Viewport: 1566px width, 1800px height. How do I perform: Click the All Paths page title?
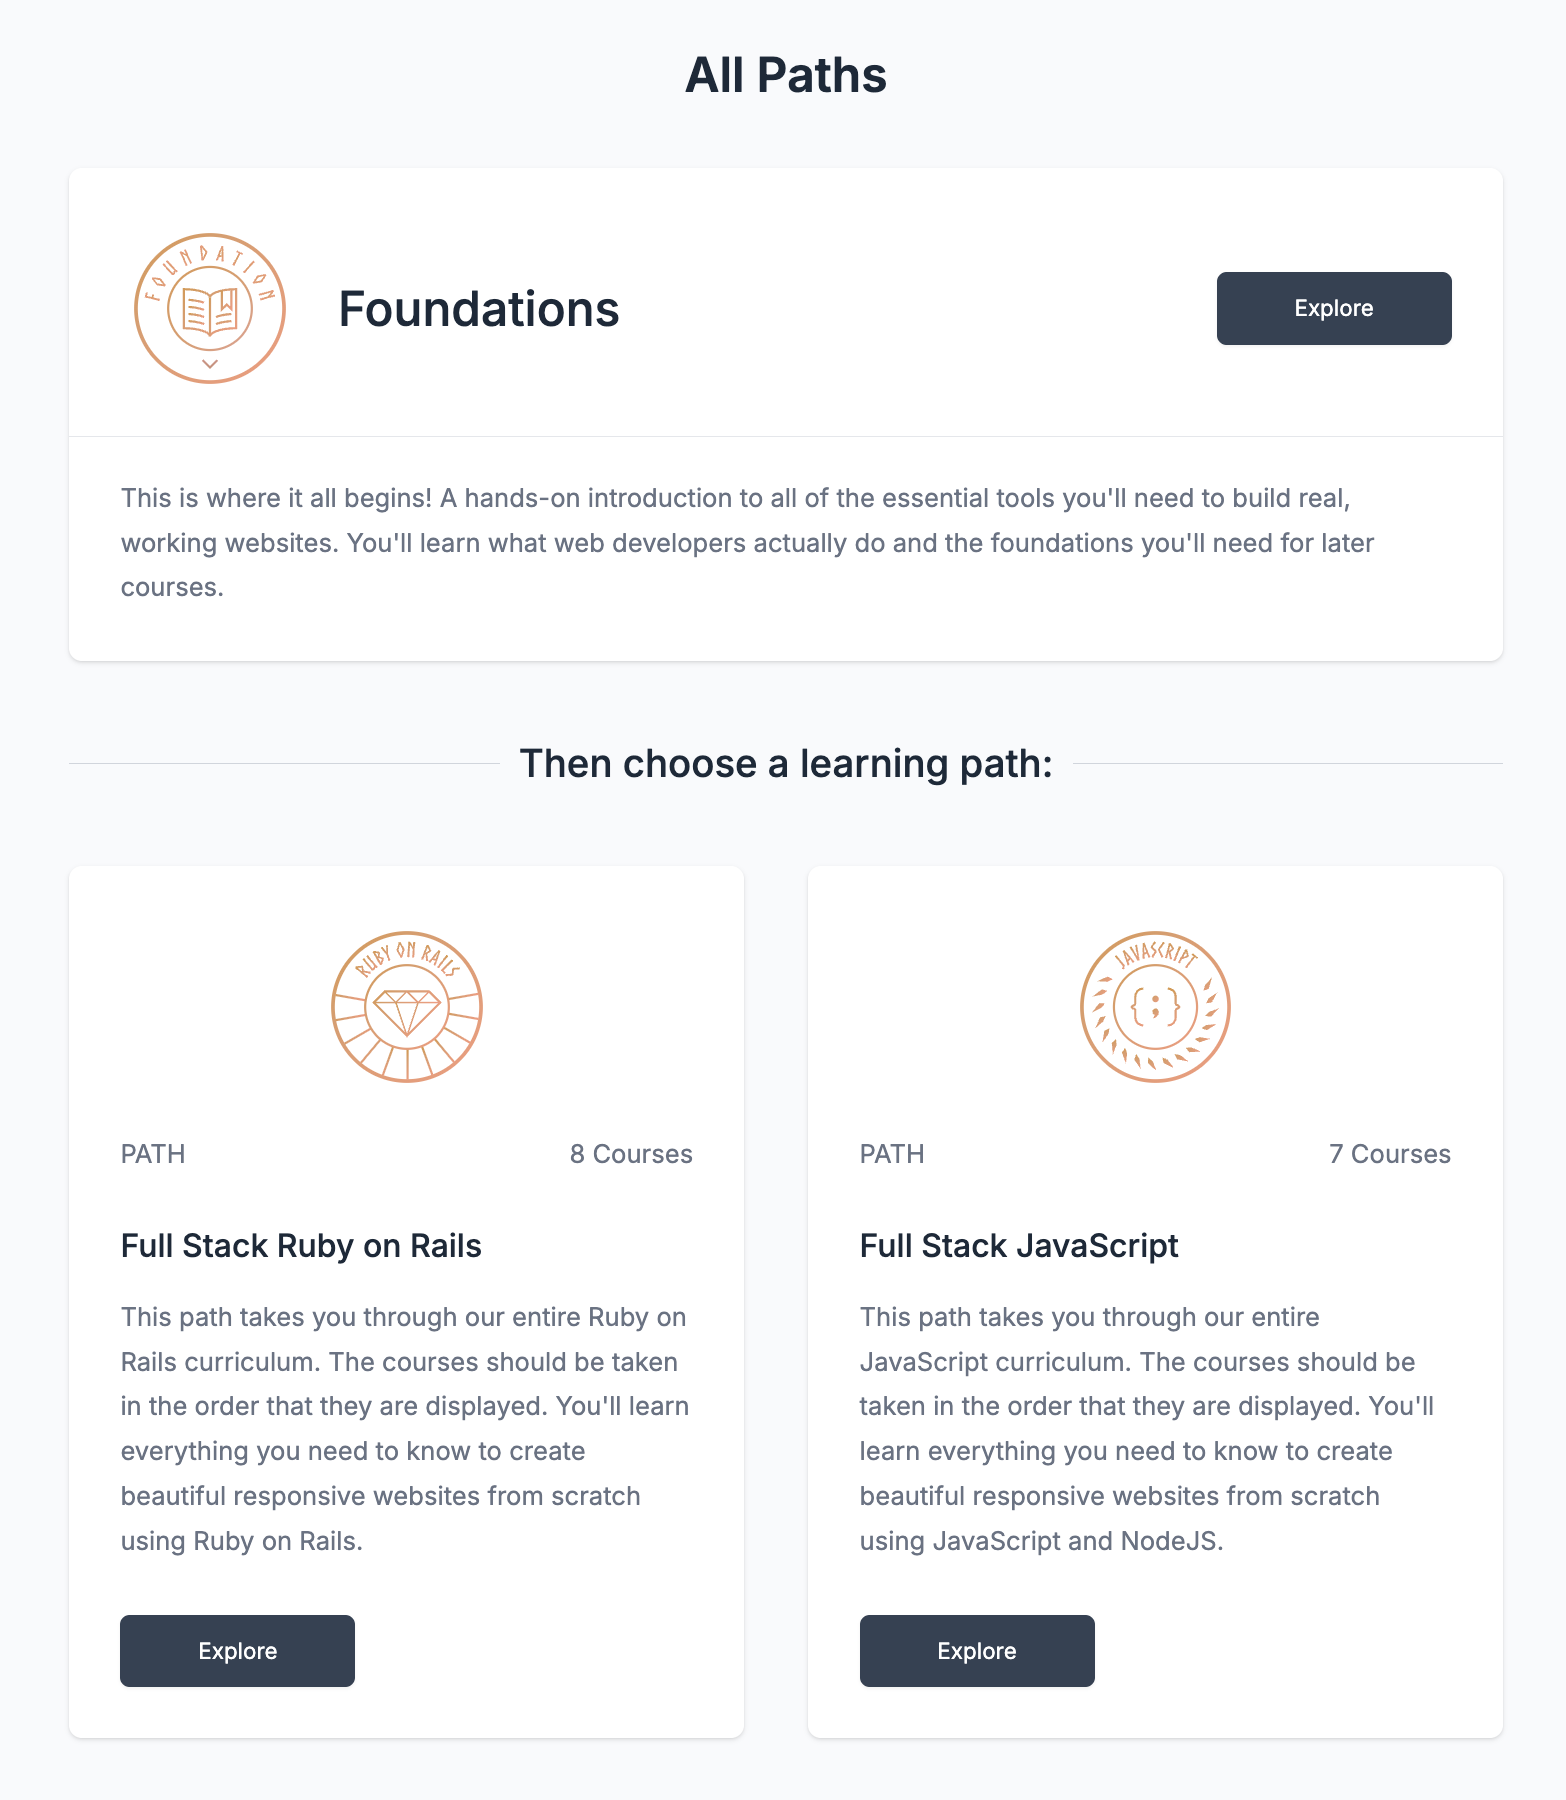click(784, 74)
